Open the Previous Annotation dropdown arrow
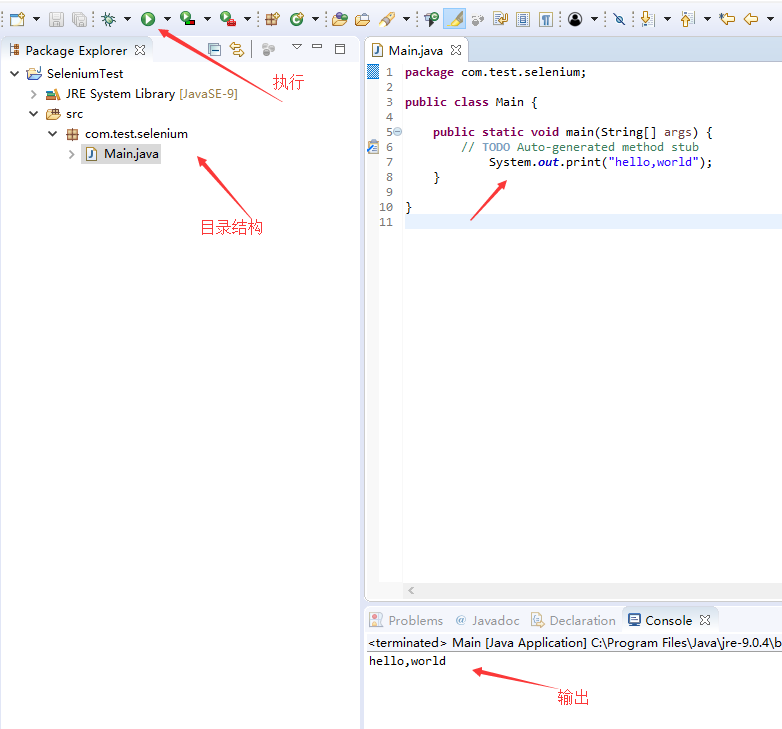 click(707, 19)
